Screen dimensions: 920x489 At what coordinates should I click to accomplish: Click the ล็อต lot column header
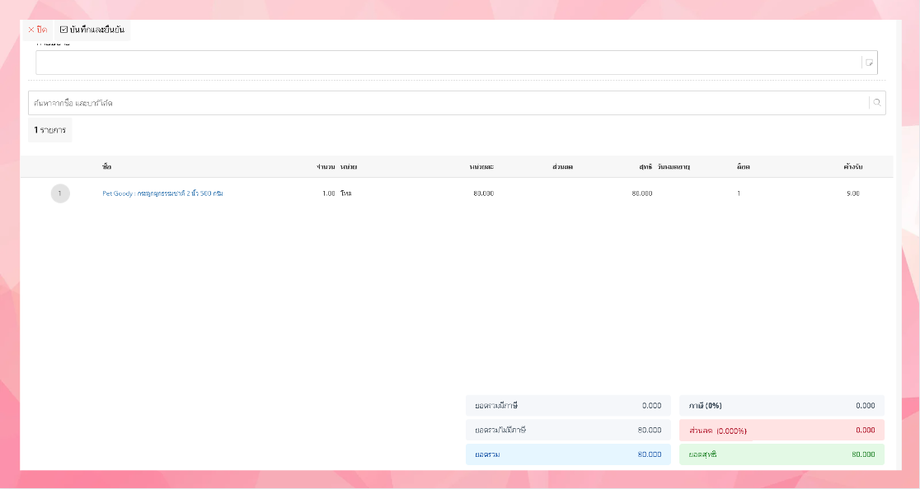(743, 167)
